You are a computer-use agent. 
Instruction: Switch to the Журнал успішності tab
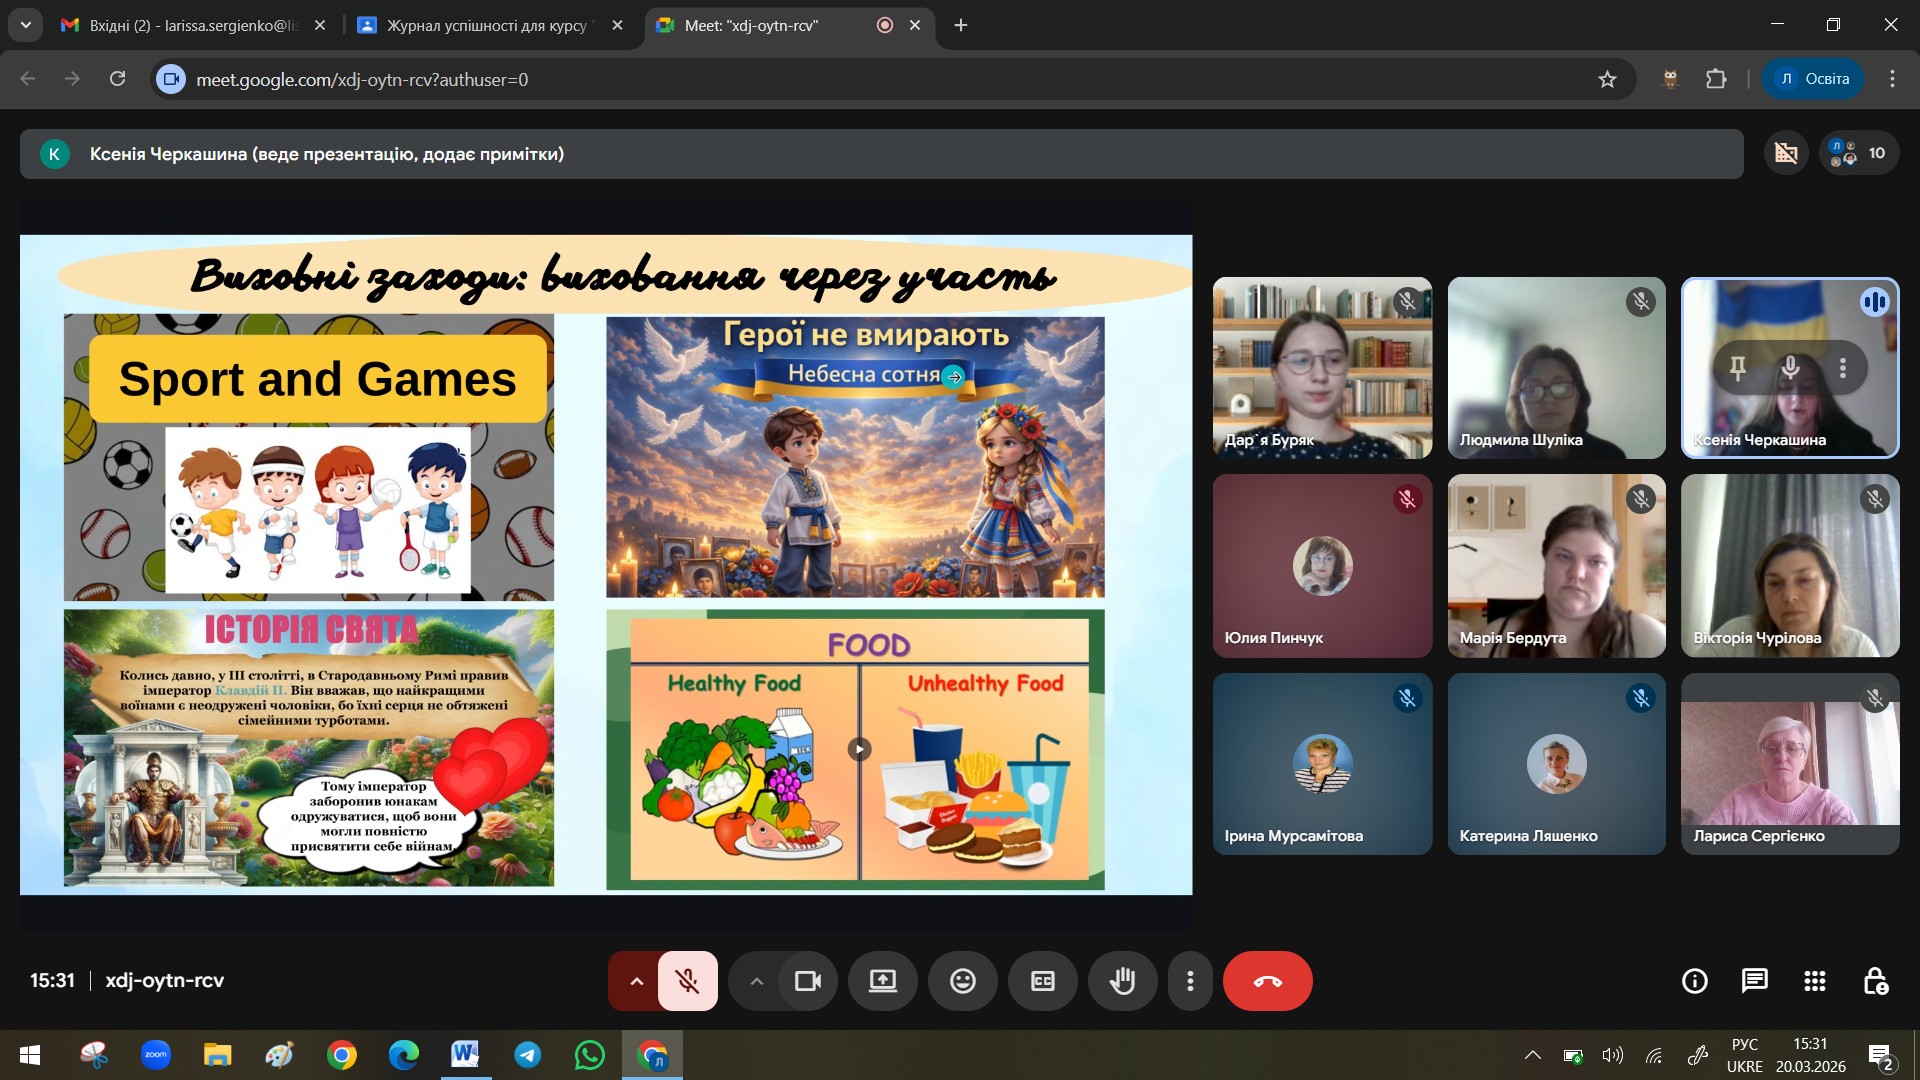click(485, 25)
